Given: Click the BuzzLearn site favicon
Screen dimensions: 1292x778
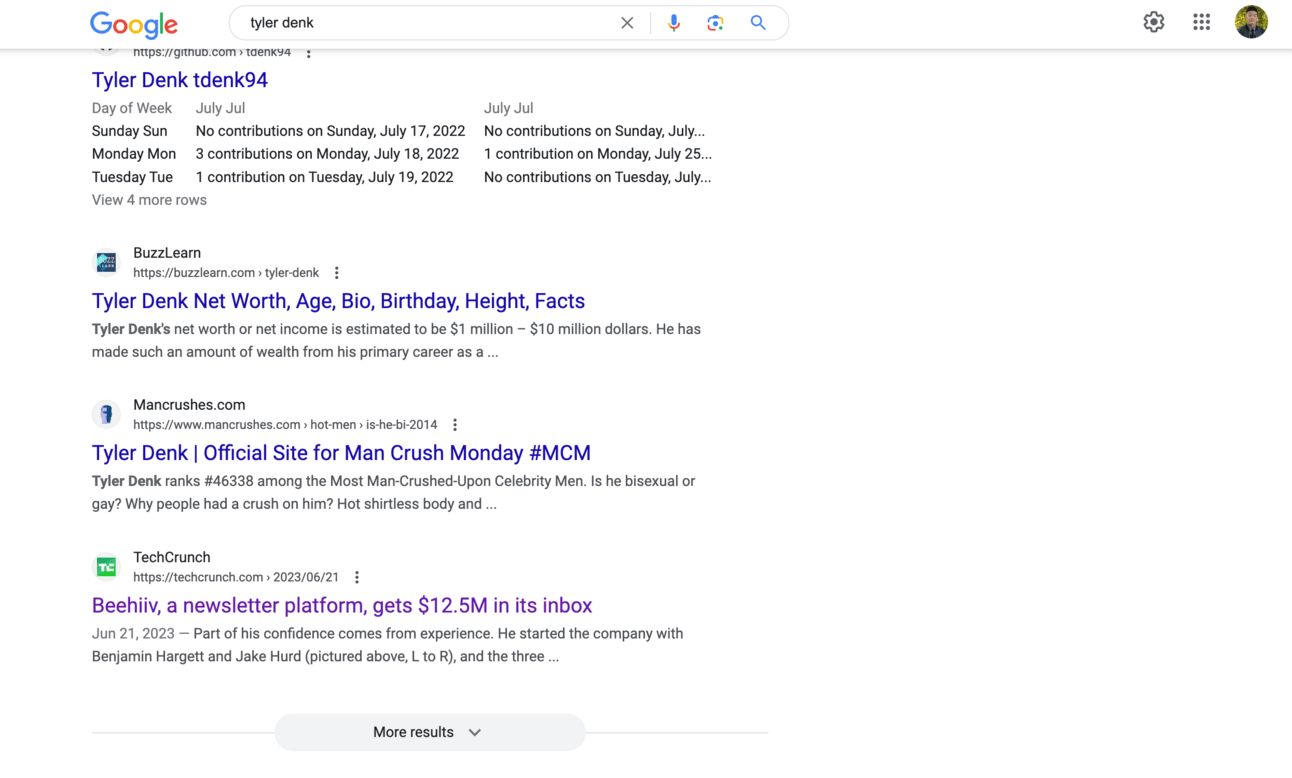Looking at the screenshot, I should (x=106, y=262).
